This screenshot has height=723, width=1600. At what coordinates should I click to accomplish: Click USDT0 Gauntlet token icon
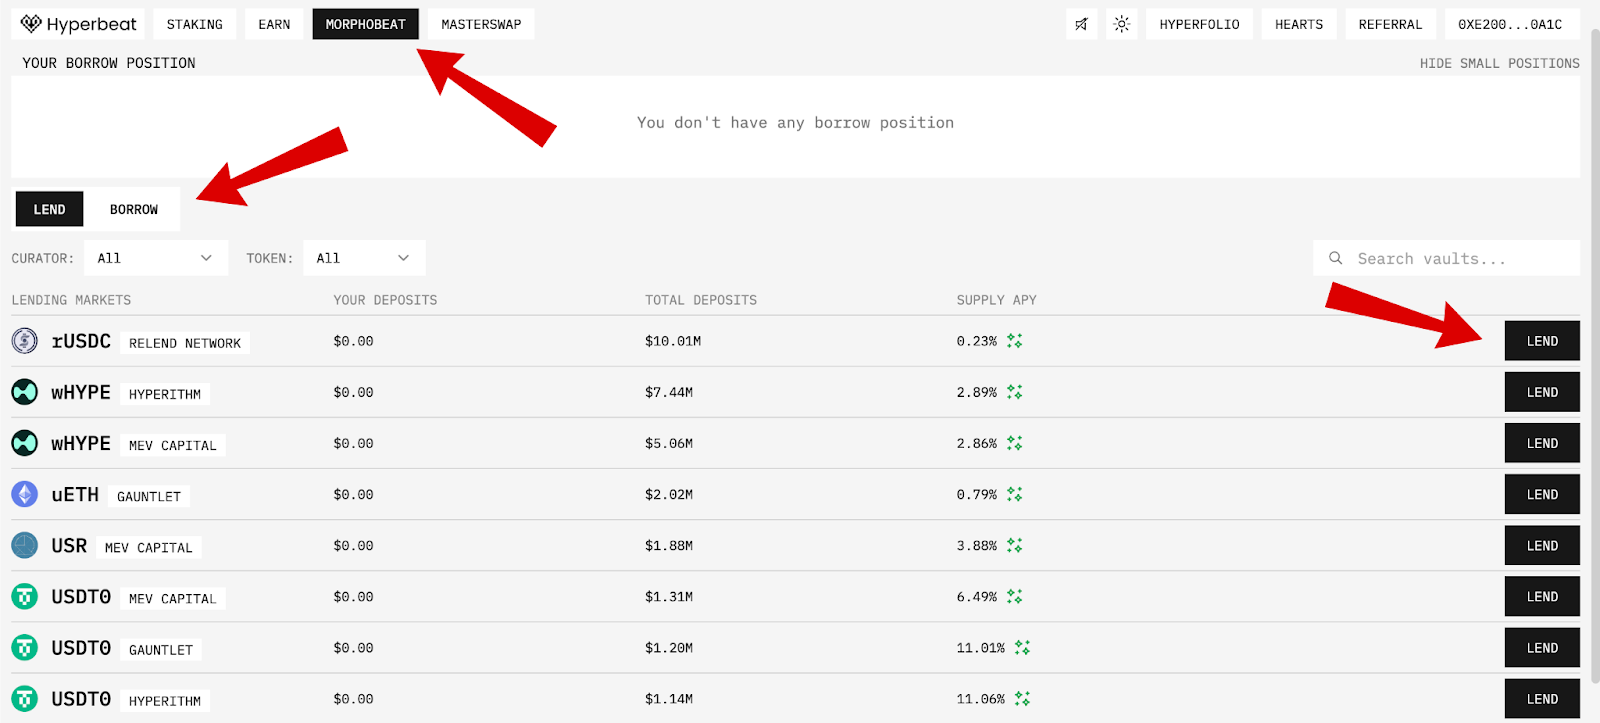coord(25,648)
